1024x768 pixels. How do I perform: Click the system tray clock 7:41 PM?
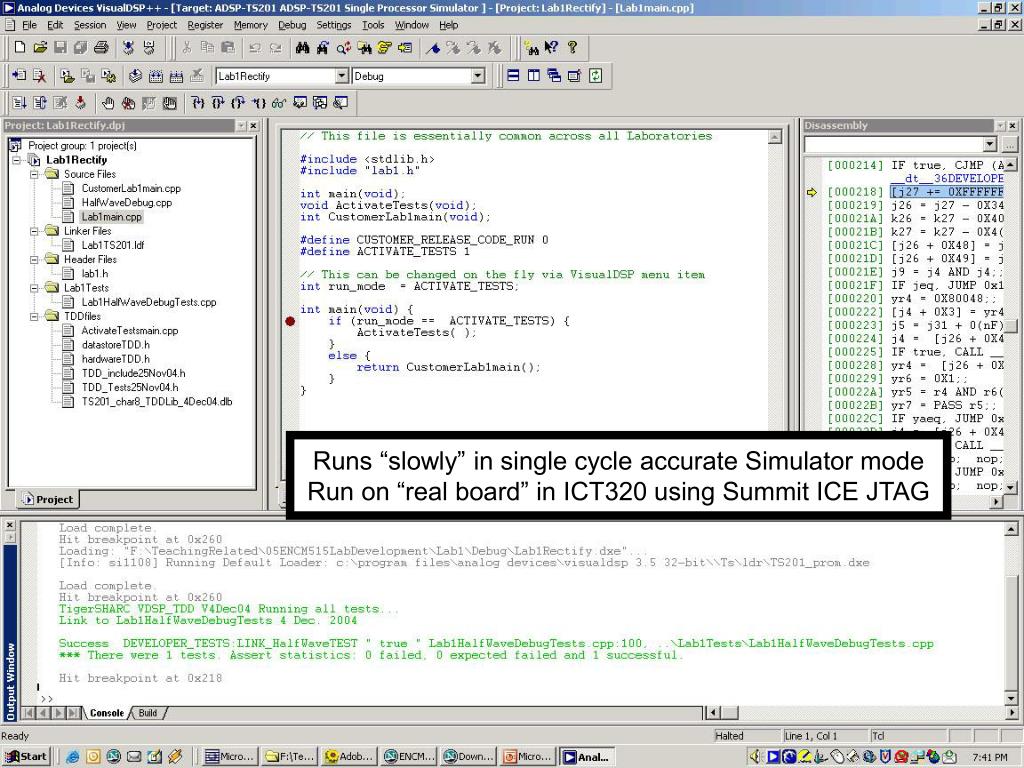tap(989, 757)
